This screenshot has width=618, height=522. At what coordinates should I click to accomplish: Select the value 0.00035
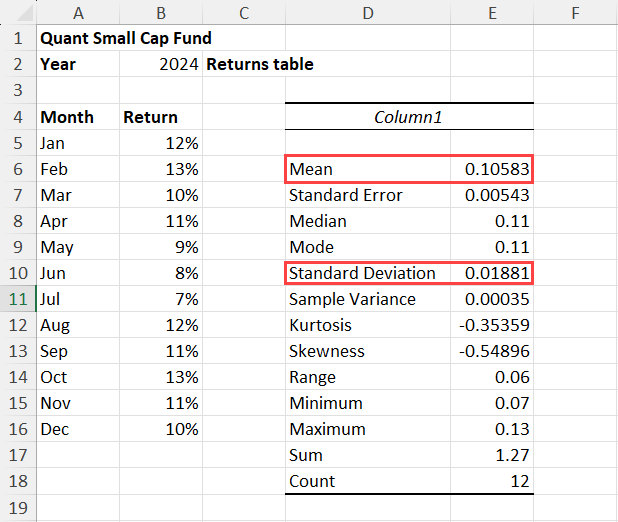coord(492,299)
